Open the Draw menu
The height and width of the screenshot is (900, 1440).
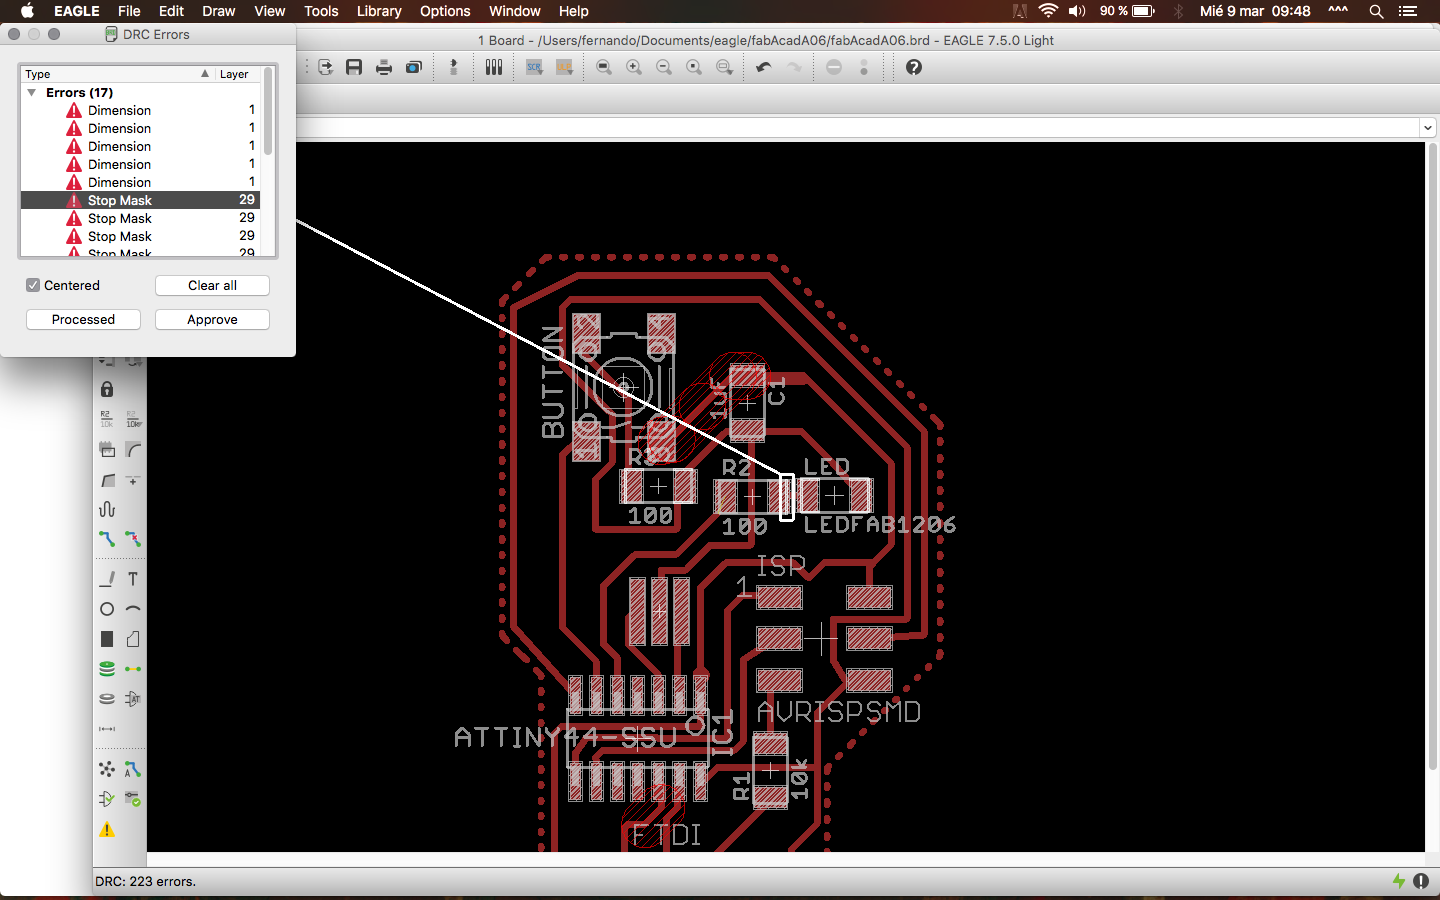click(218, 11)
